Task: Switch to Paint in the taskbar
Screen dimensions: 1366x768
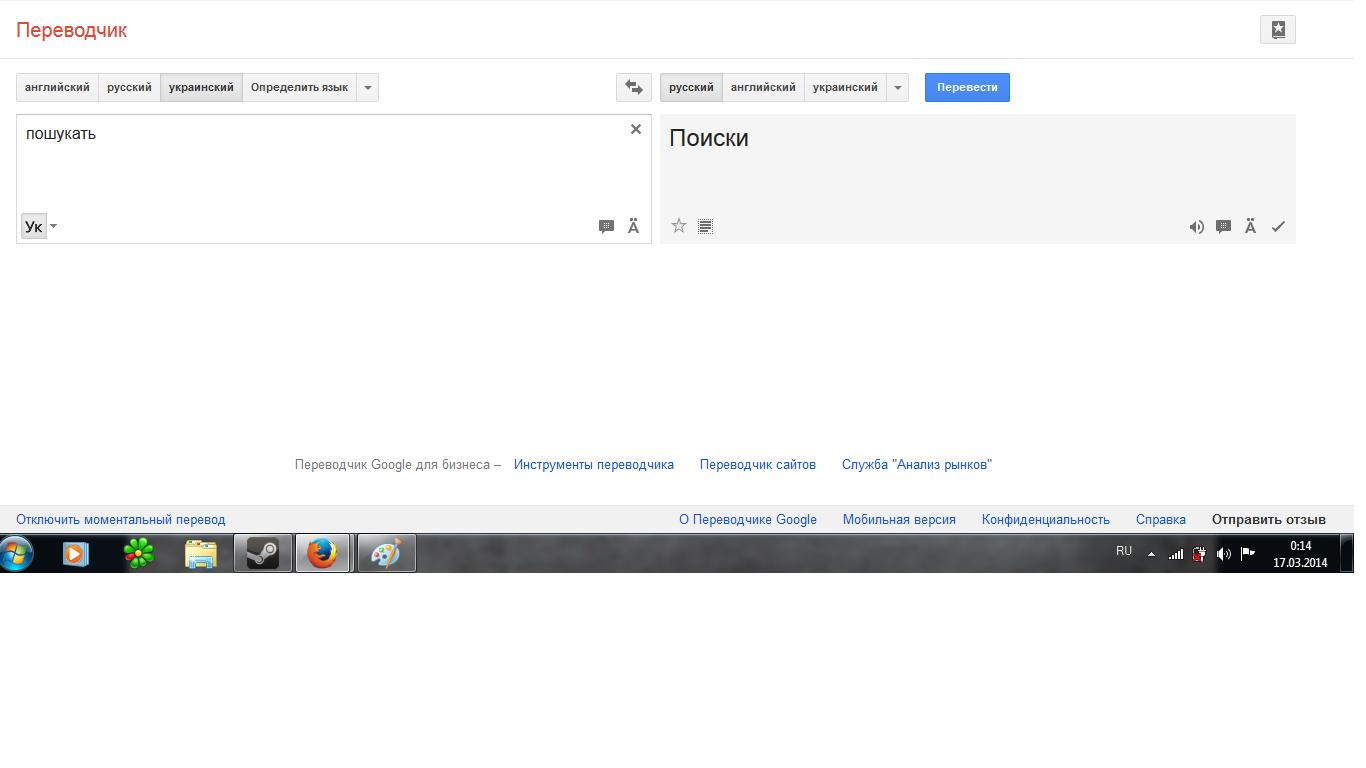Action: [x=386, y=553]
